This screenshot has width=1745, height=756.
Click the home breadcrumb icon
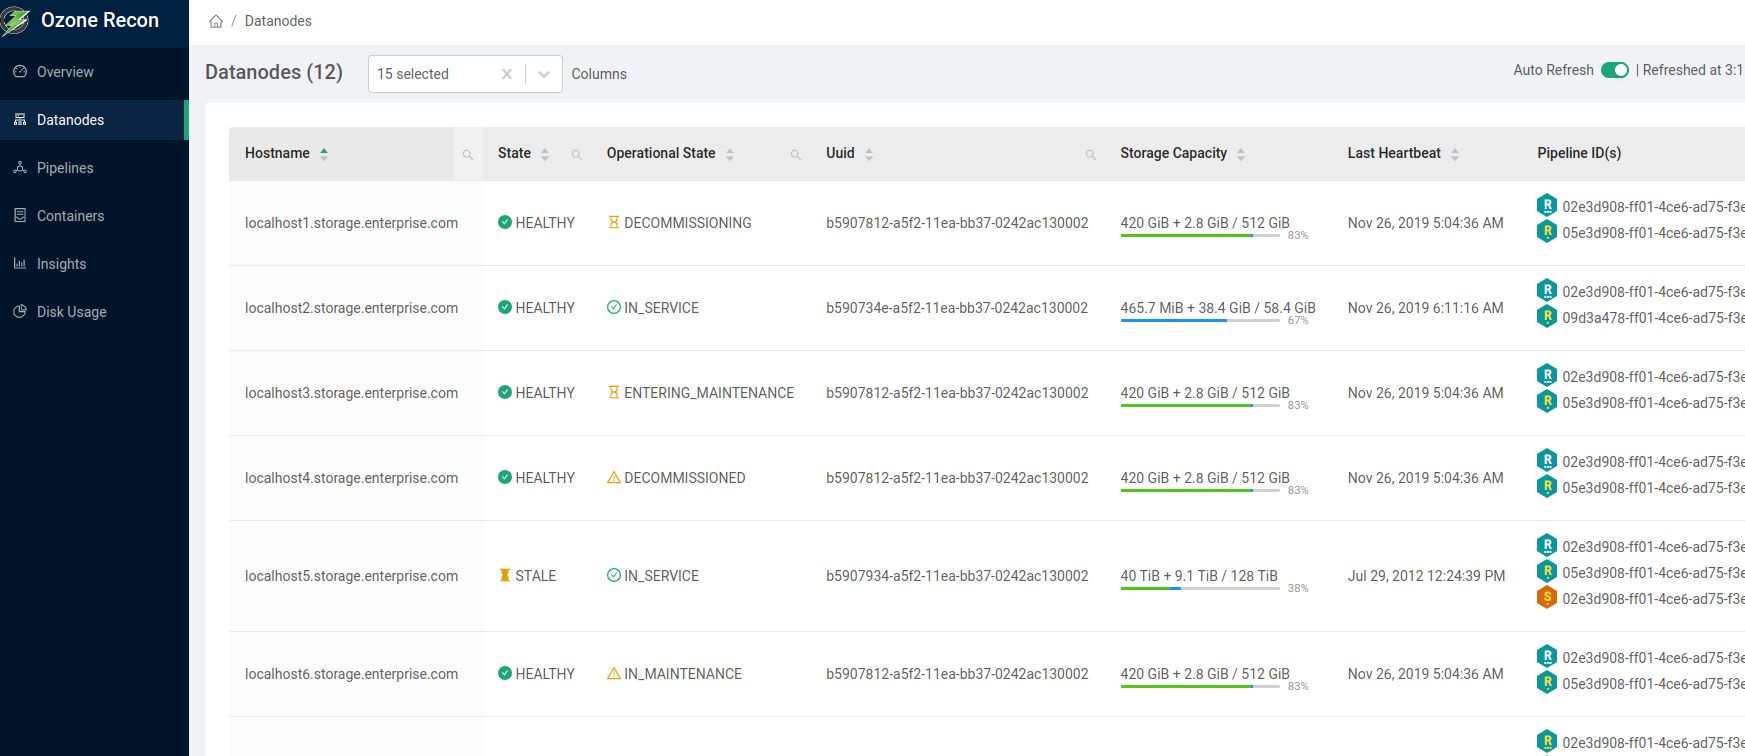tap(216, 21)
